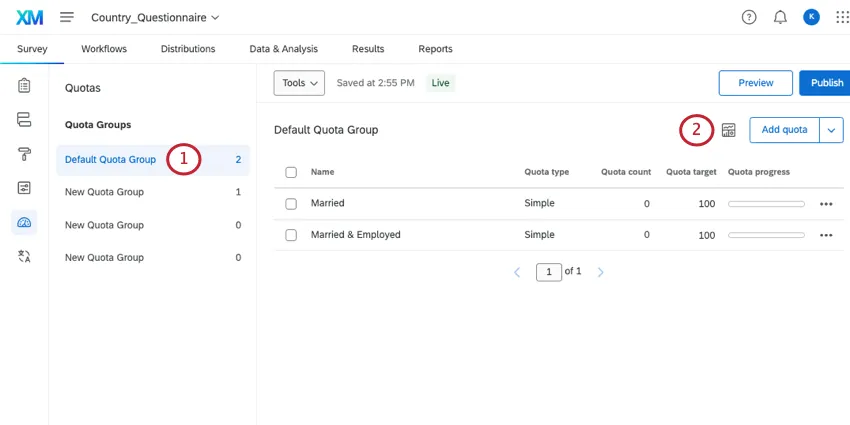Check the Married & Employed checkbox
Image resolution: width=850 pixels, height=425 pixels.
291,235
